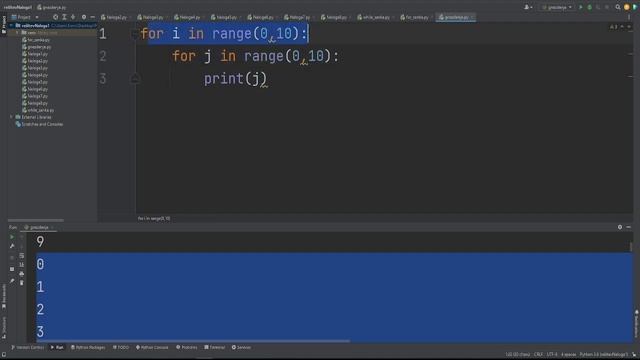Click the console vertical scrollbar

click(x=631, y=247)
